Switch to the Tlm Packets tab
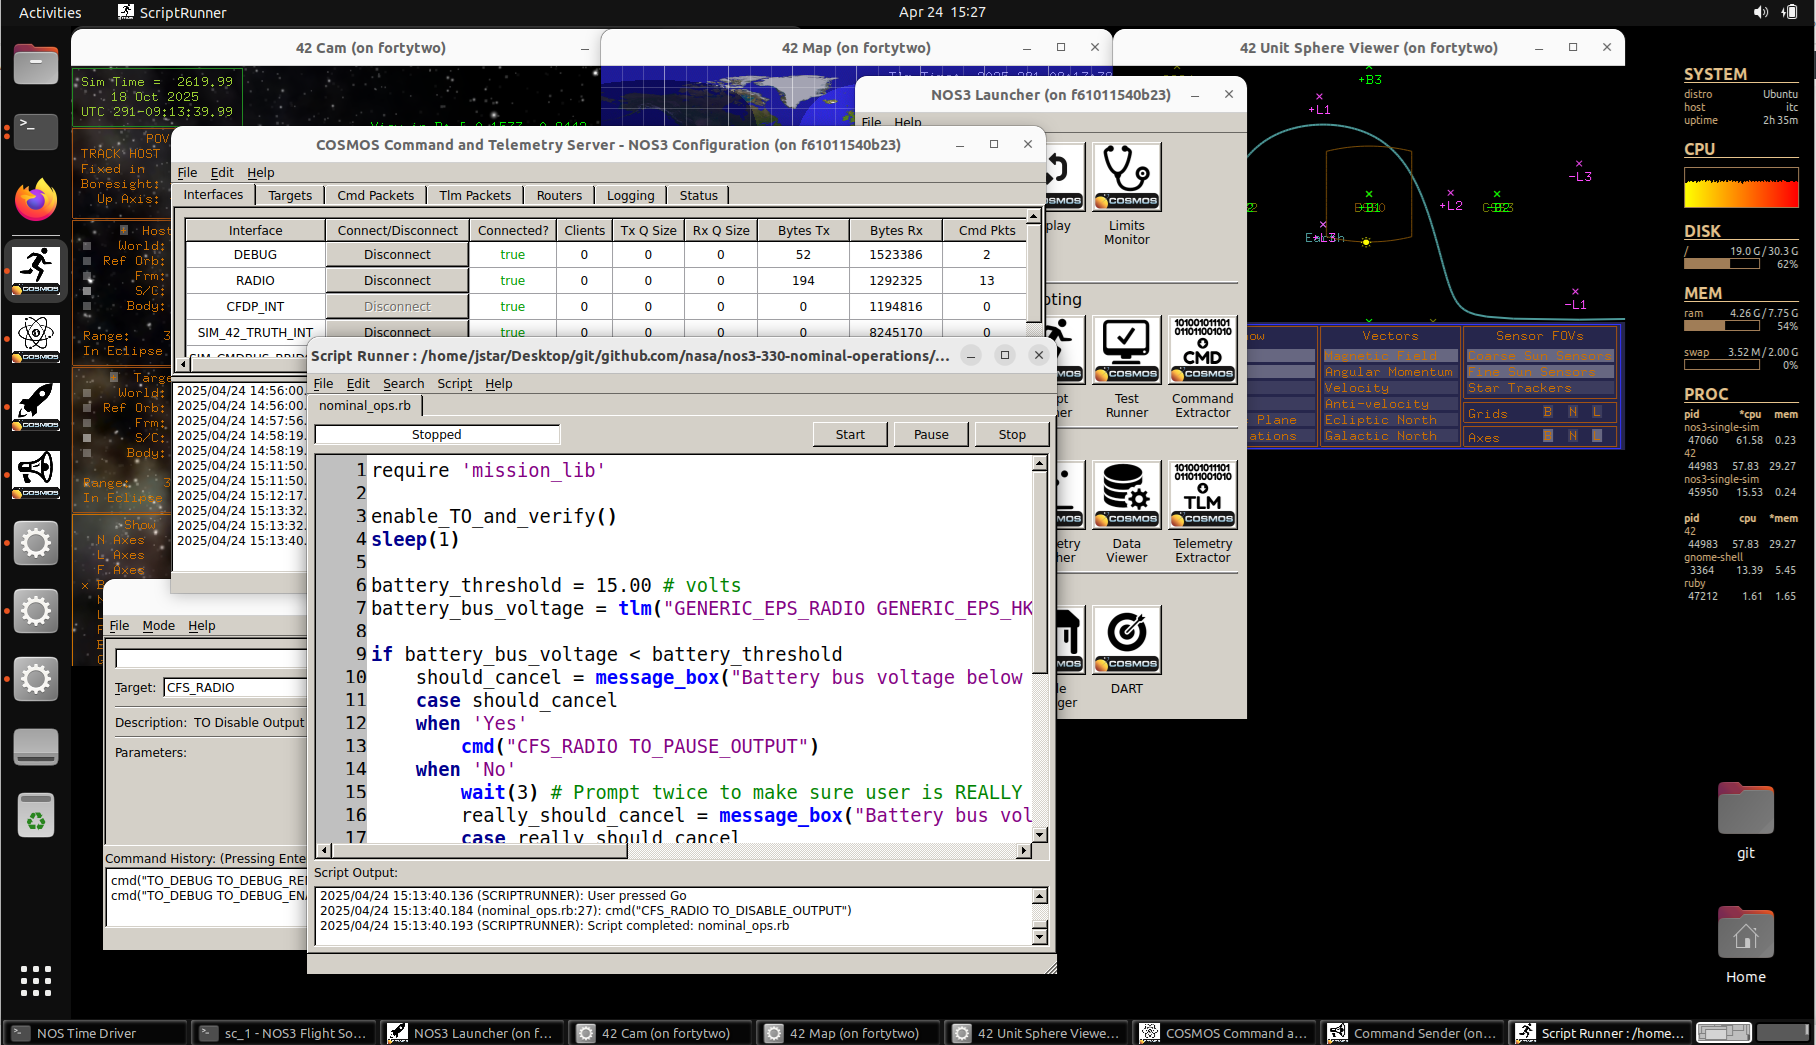Image resolution: width=1816 pixels, height=1045 pixels. coord(475,196)
